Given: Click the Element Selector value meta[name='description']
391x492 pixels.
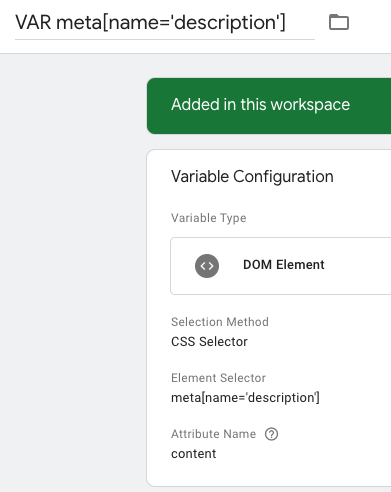Looking at the screenshot, I should coord(245,398).
